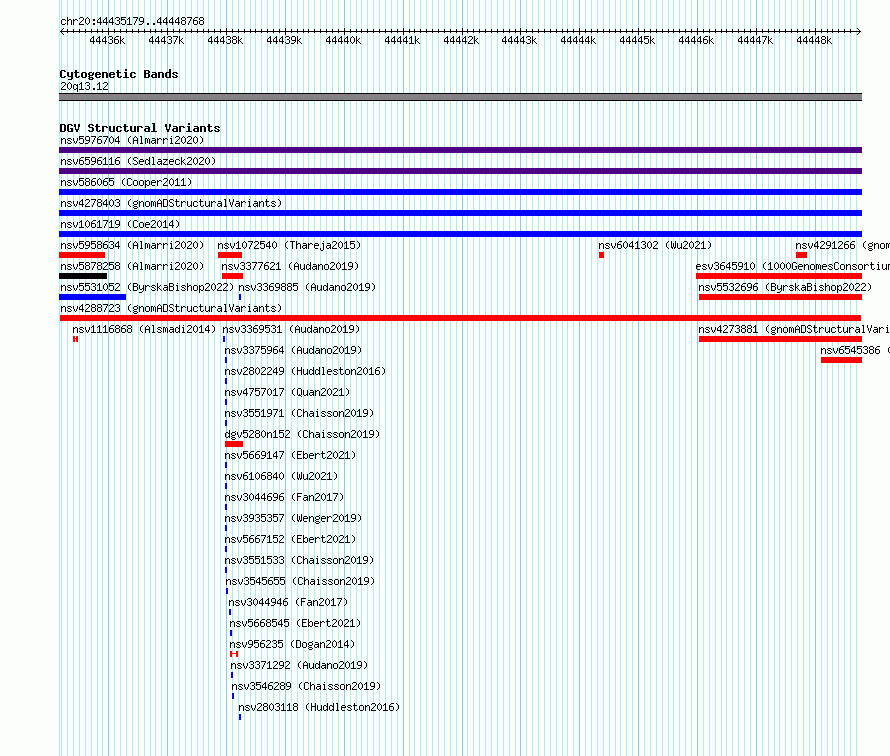
Task: Select the nsv1061719 (Coe2014) blue bar
Action: pyautogui.click(x=460, y=234)
